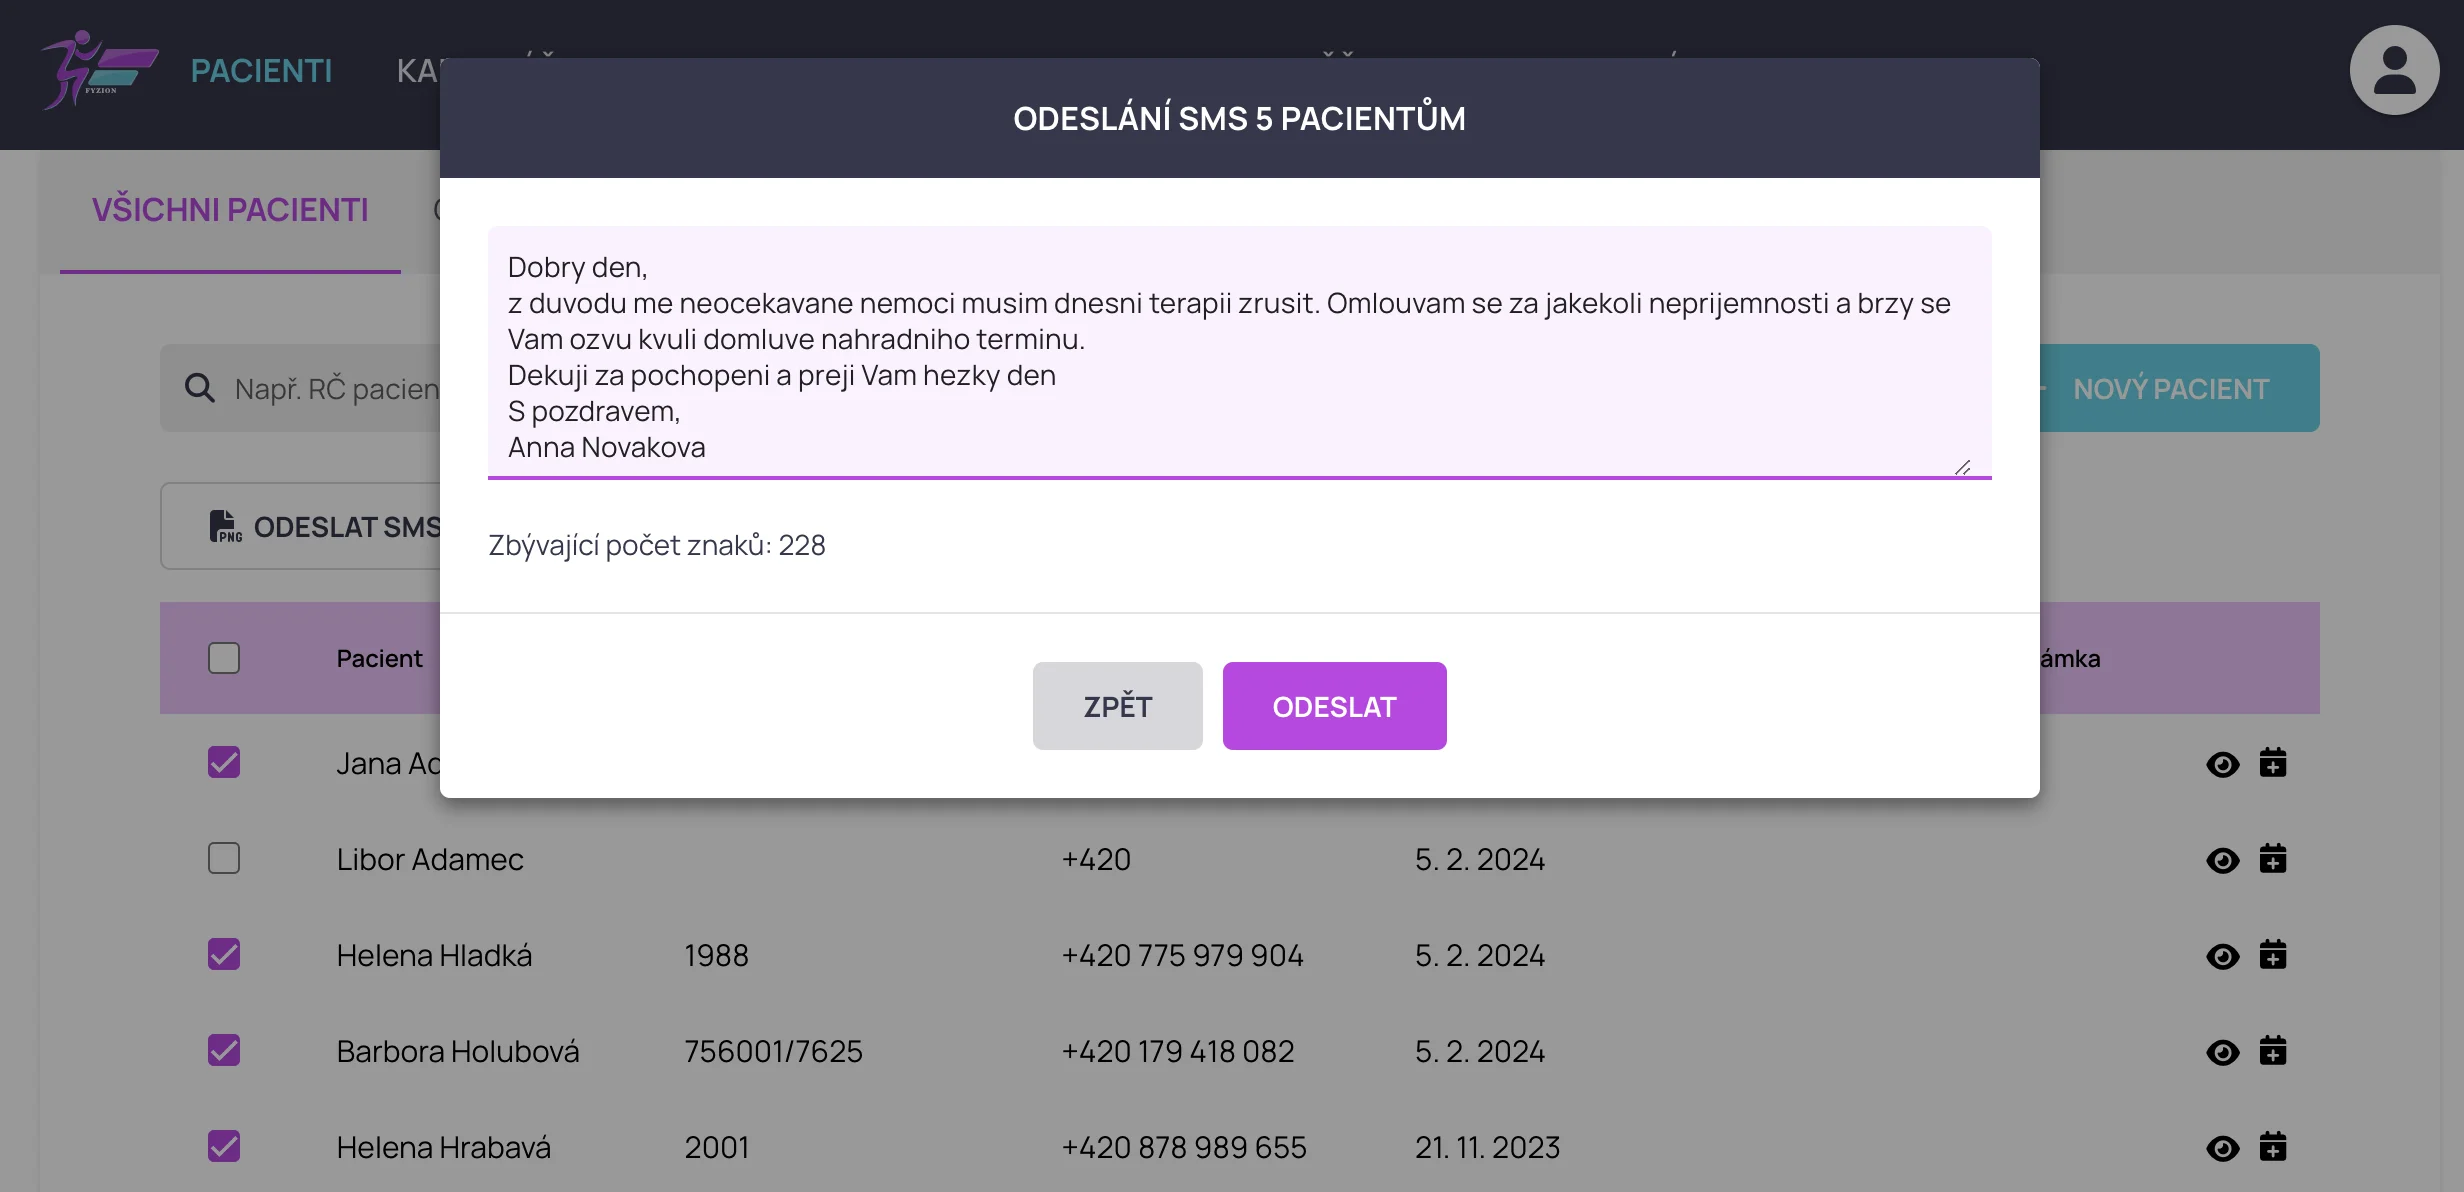Switch to VŠICHNI PACIENTI tab
Screen dimensions: 2464x1192
(x=230, y=210)
